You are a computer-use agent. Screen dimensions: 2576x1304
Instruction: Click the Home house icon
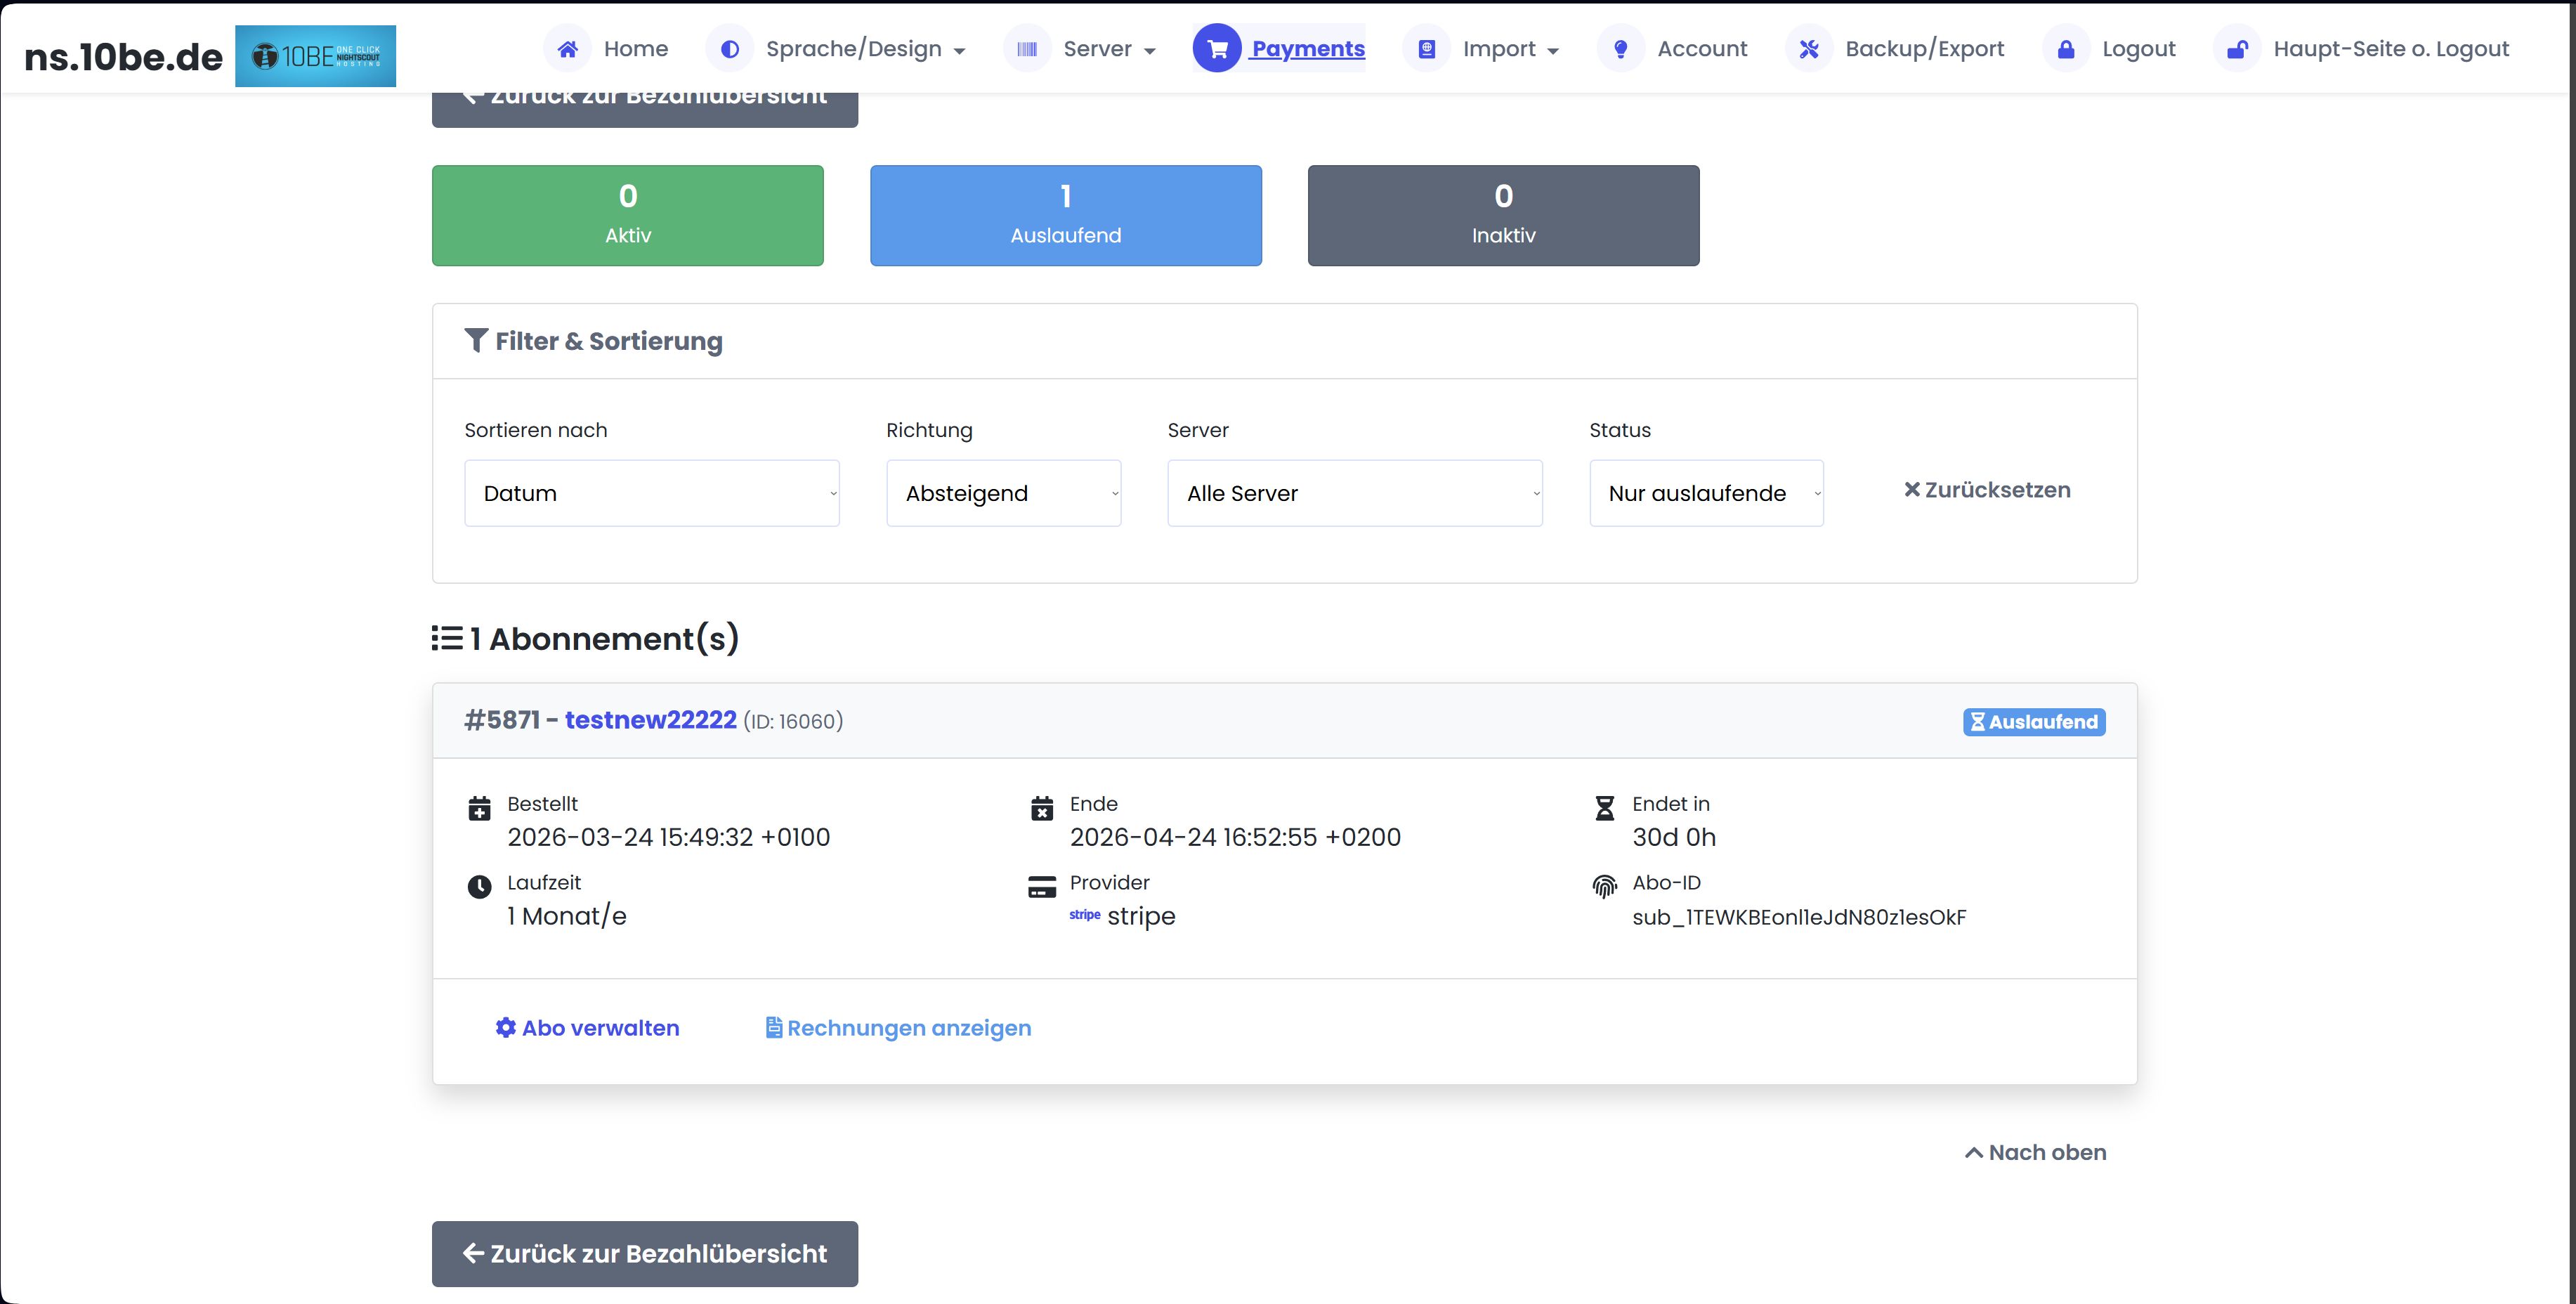(567, 49)
